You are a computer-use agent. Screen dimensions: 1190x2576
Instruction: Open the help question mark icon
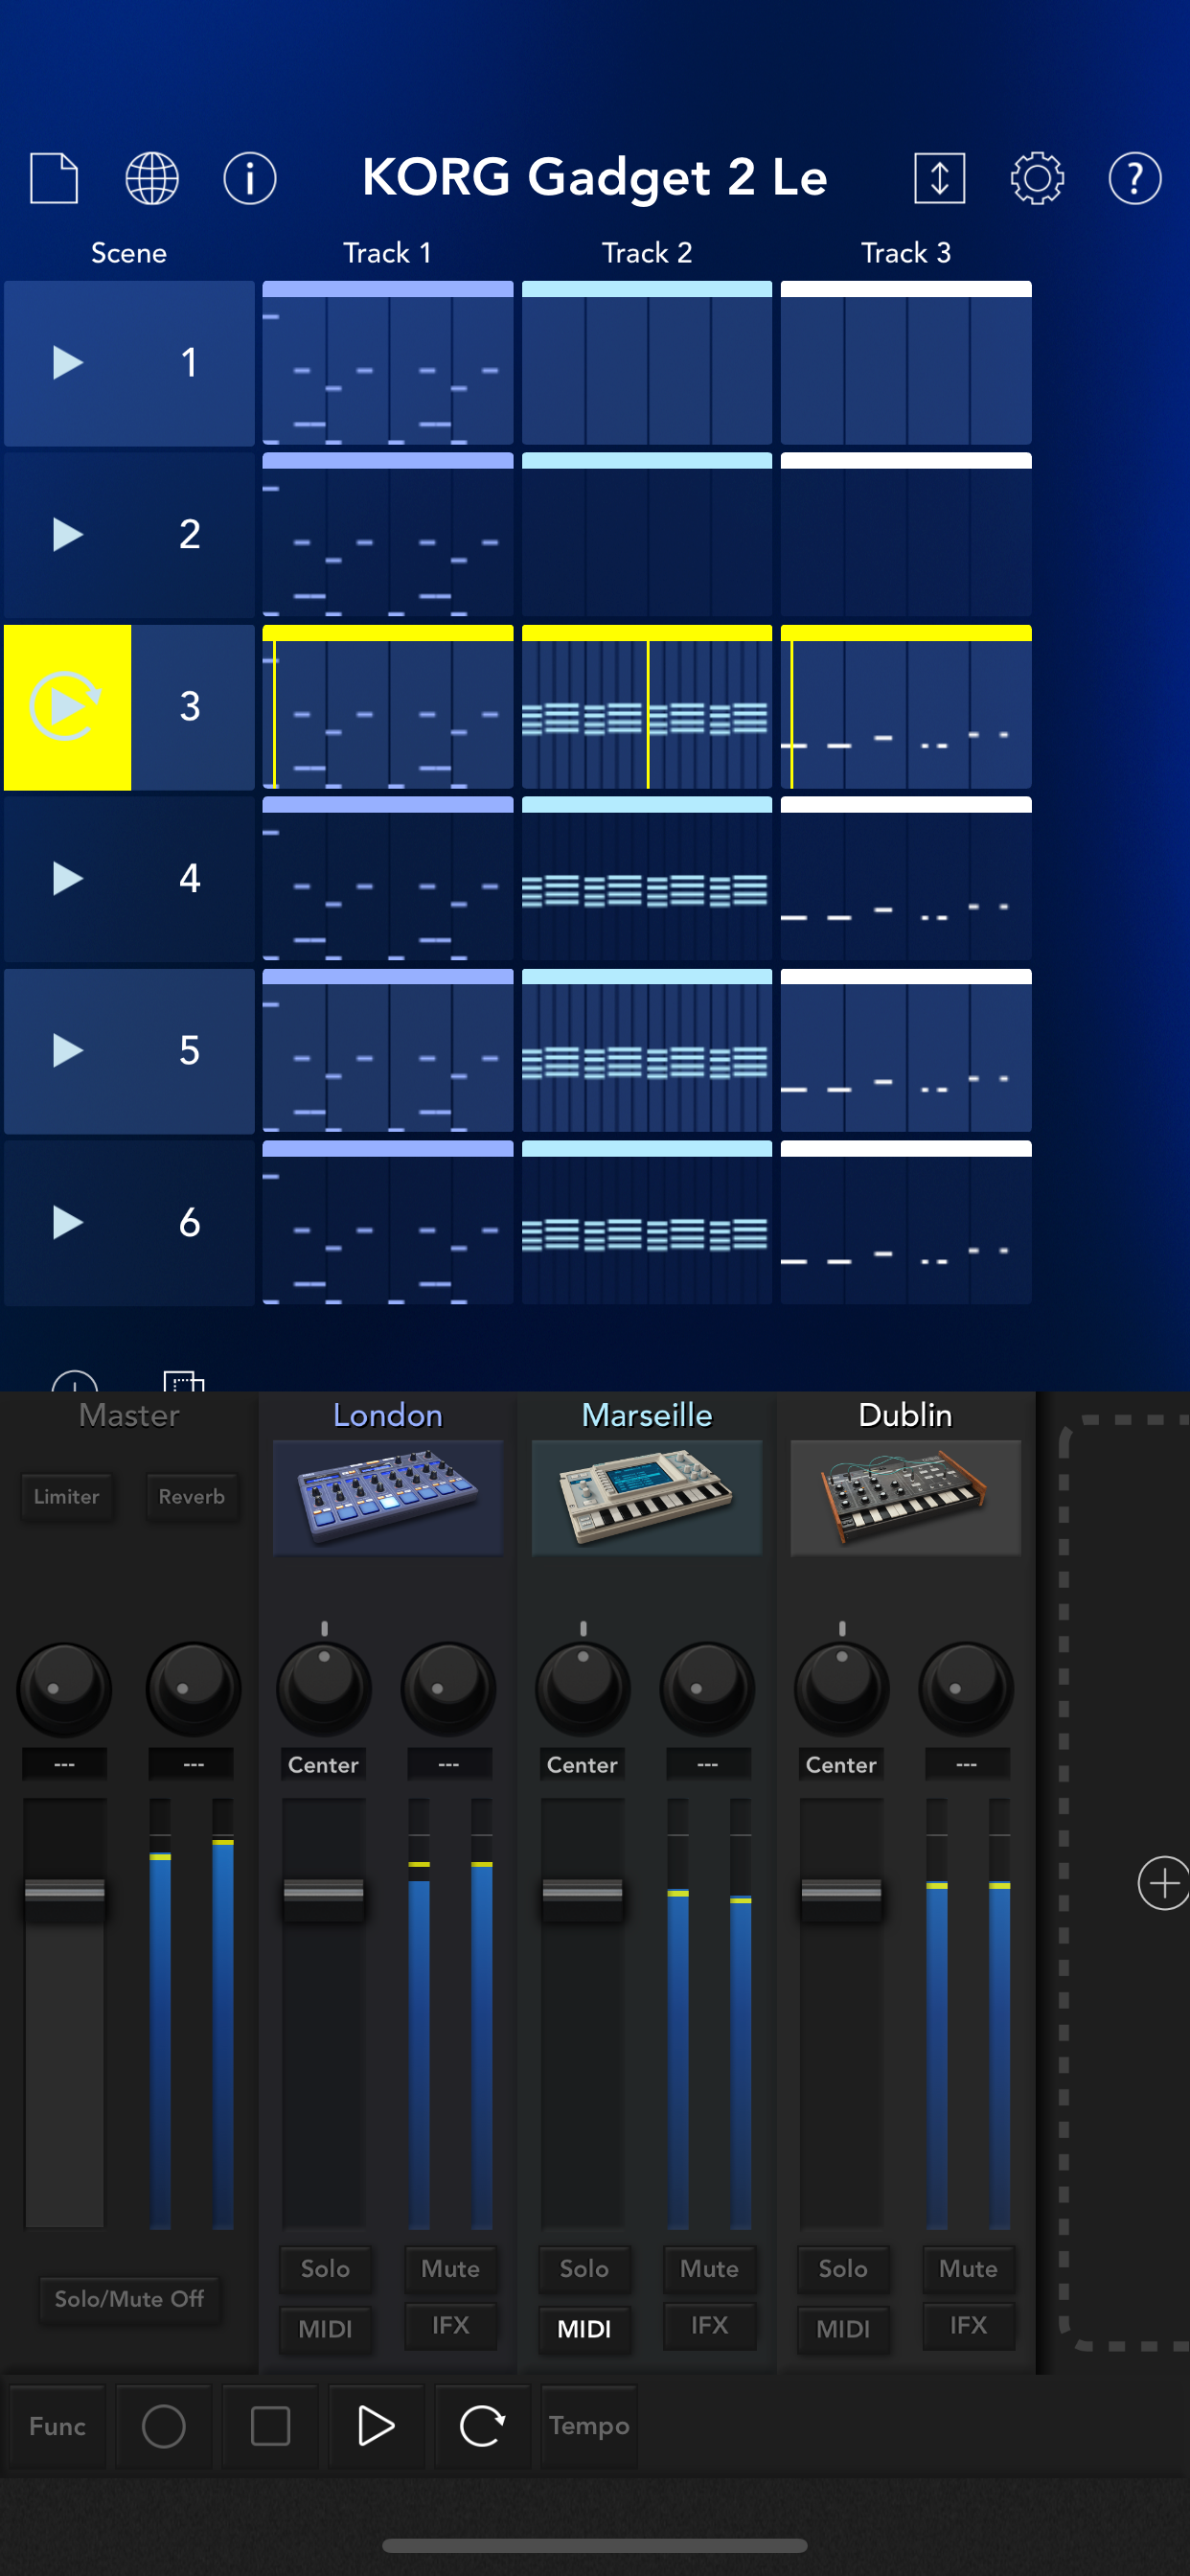tap(1135, 178)
